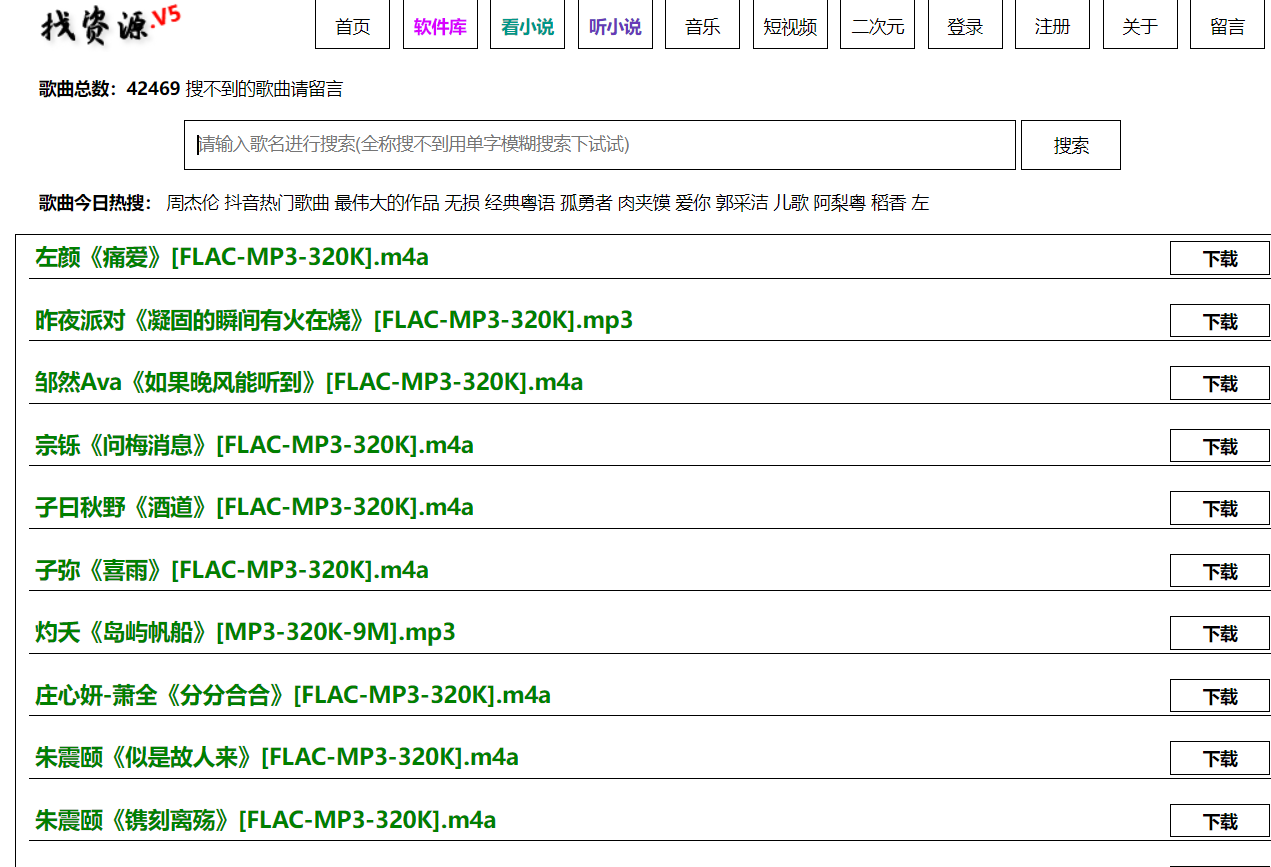Pick the 稻香 hot search term
The width and height of the screenshot is (1271, 867).
pyautogui.click(x=888, y=203)
